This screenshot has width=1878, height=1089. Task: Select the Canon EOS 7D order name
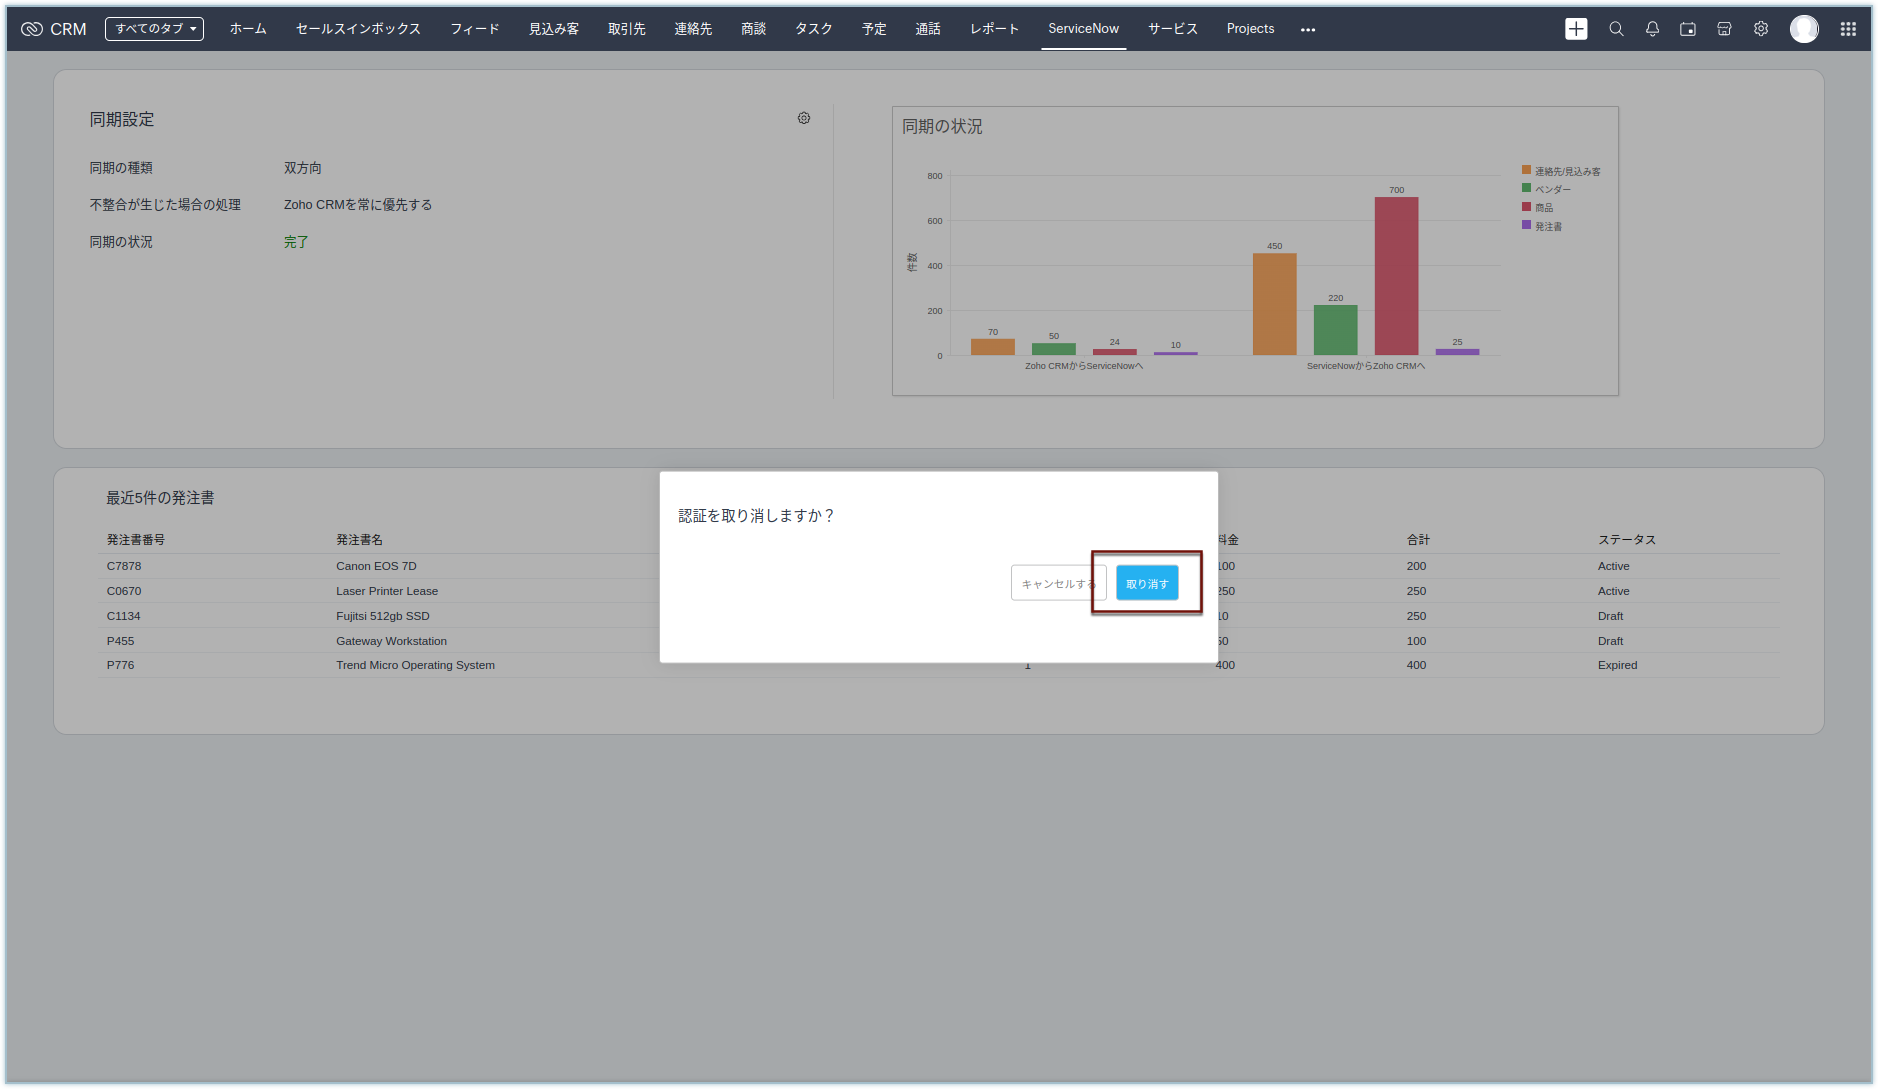376,566
